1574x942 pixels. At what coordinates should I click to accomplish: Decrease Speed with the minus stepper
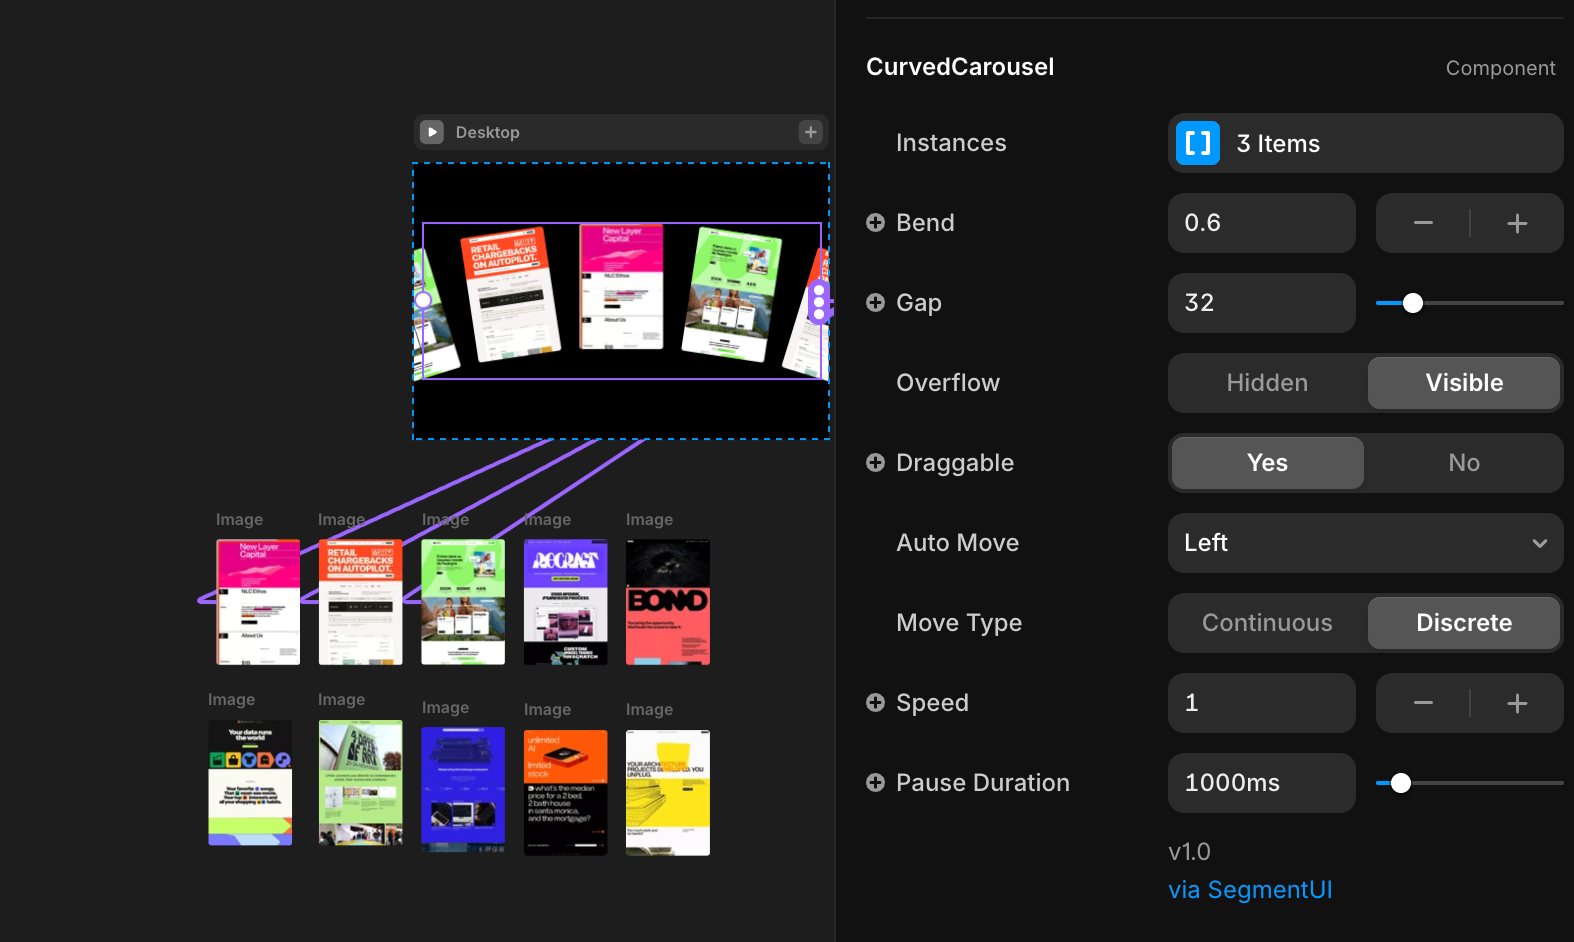coord(1423,703)
